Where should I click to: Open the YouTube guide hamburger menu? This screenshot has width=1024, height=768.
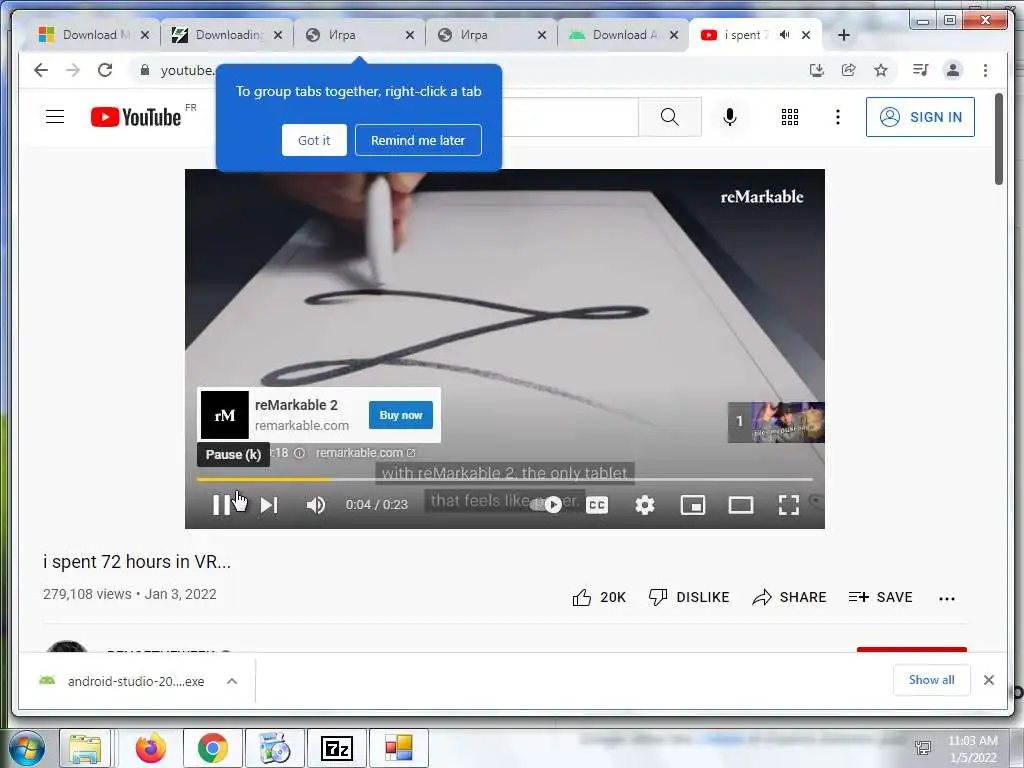tap(55, 117)
